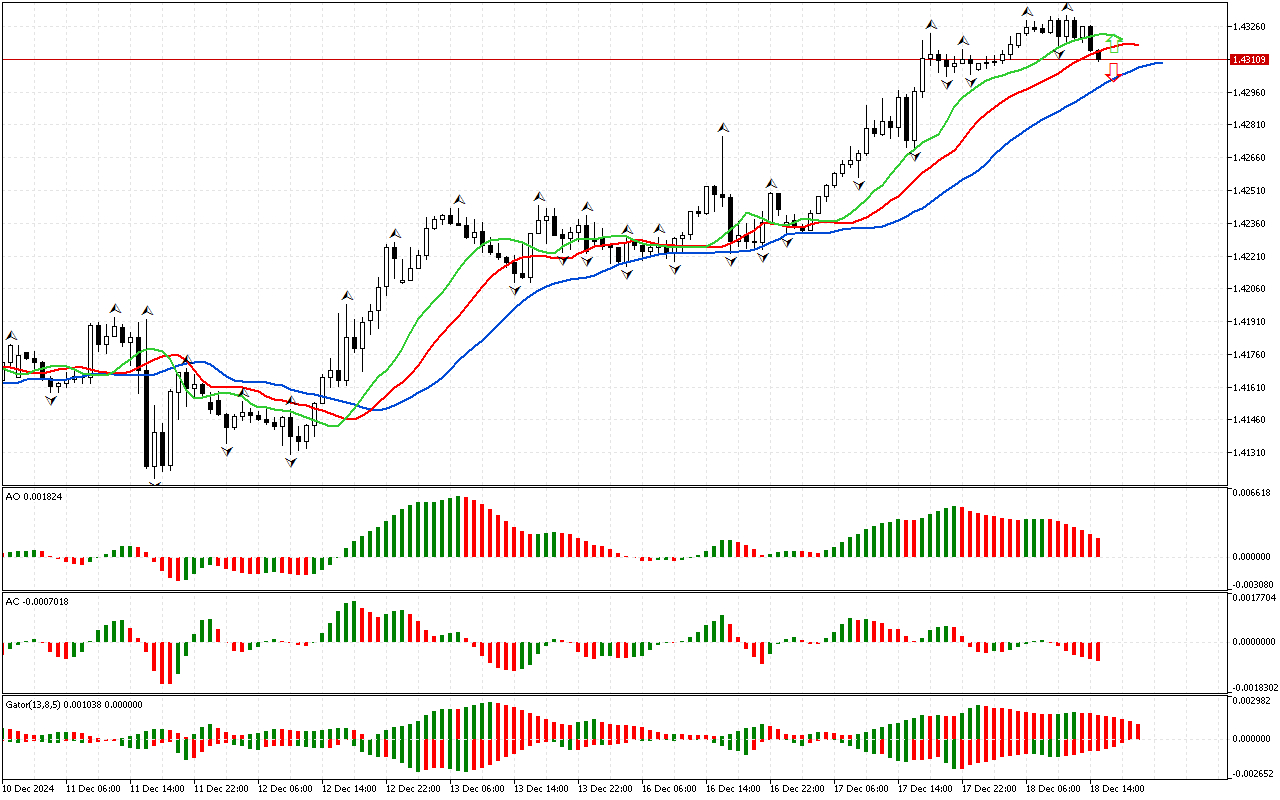
Task: Select the green buy arrow marker on chart
Action: (x=1113, y=44)
